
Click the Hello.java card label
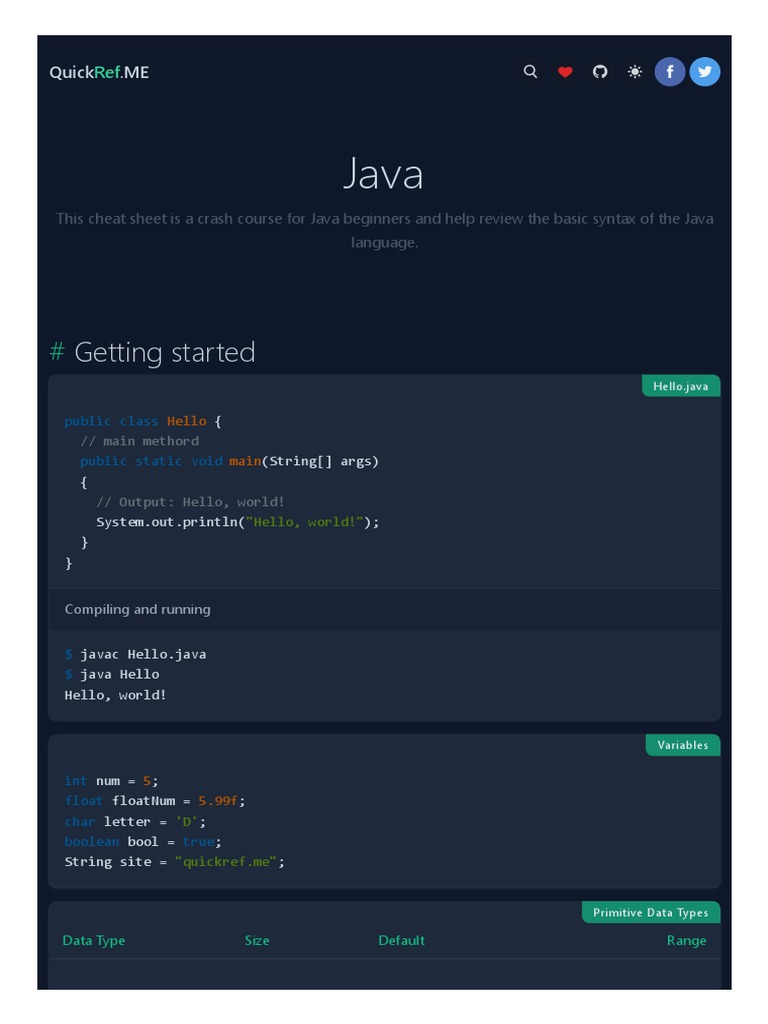click(x=681, y=386)
